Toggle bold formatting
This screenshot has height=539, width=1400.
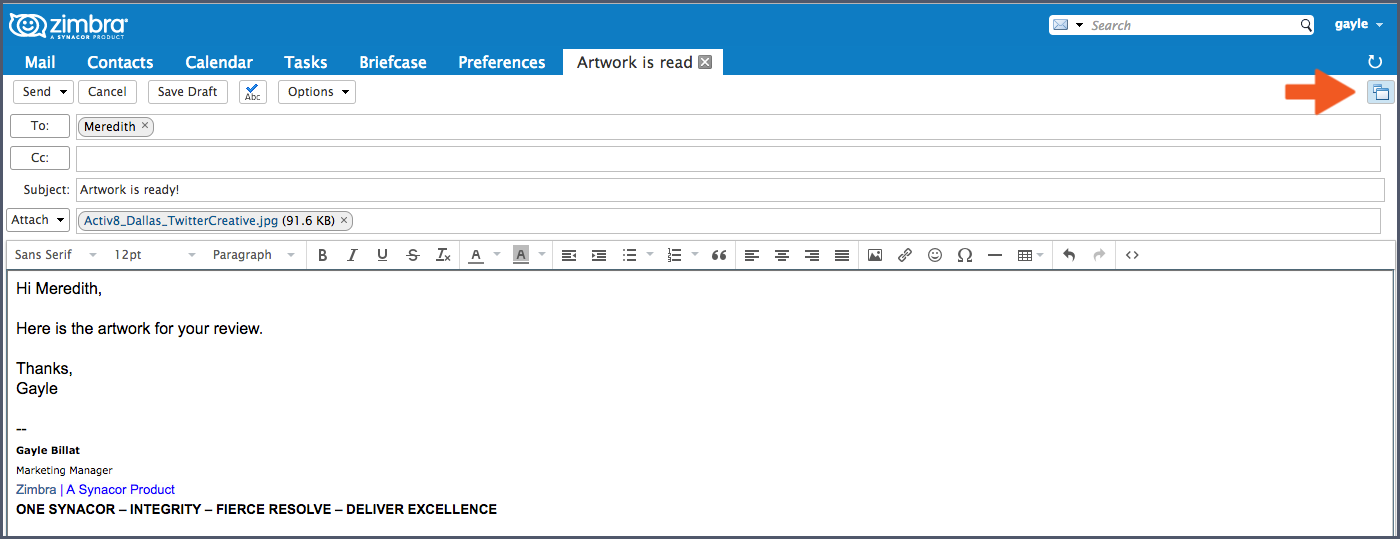322,255
